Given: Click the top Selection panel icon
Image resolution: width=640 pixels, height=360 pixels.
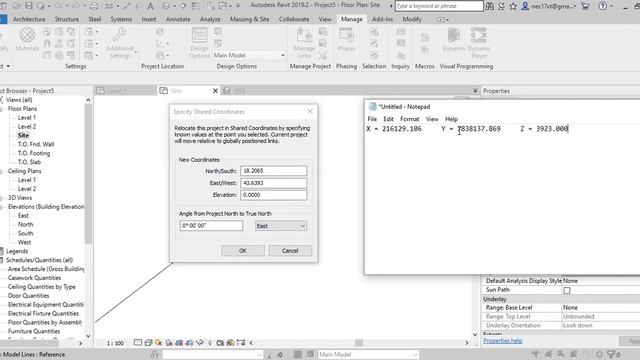Looking at the screenshot, I should pos(374,32).
